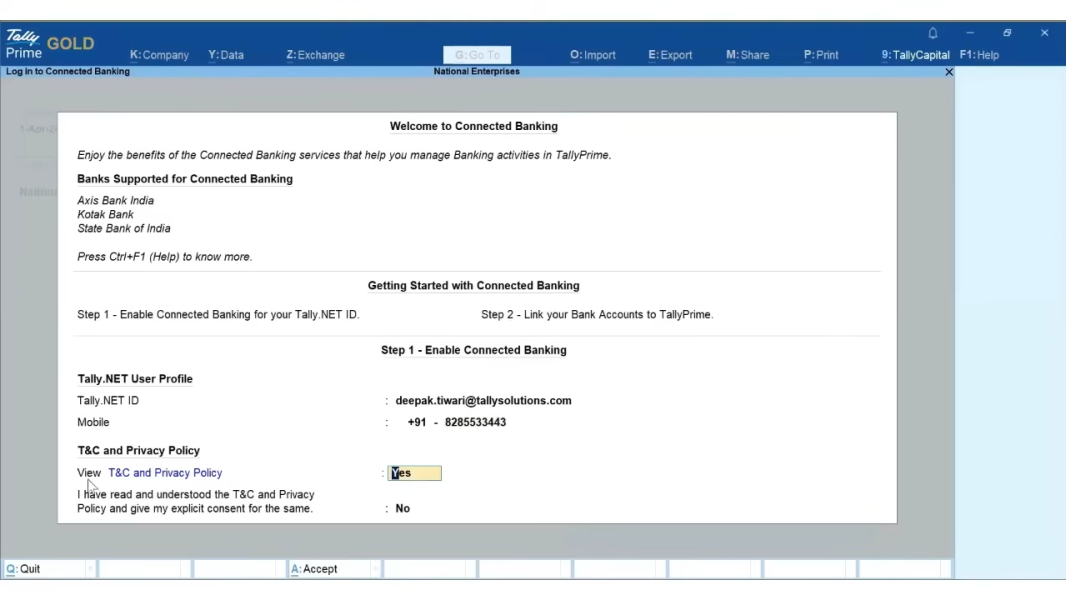This screenshot has height=600, width=1066.
Task: Click the Step 2 Link your Bank Accounts text
Action: tap(598, 315)
